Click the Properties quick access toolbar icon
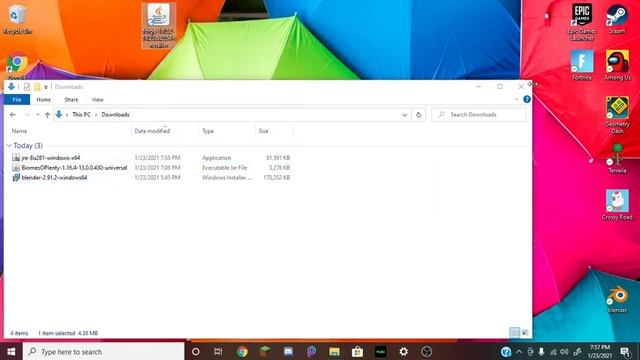Screen dimensions: 640x360 [27, 87]
